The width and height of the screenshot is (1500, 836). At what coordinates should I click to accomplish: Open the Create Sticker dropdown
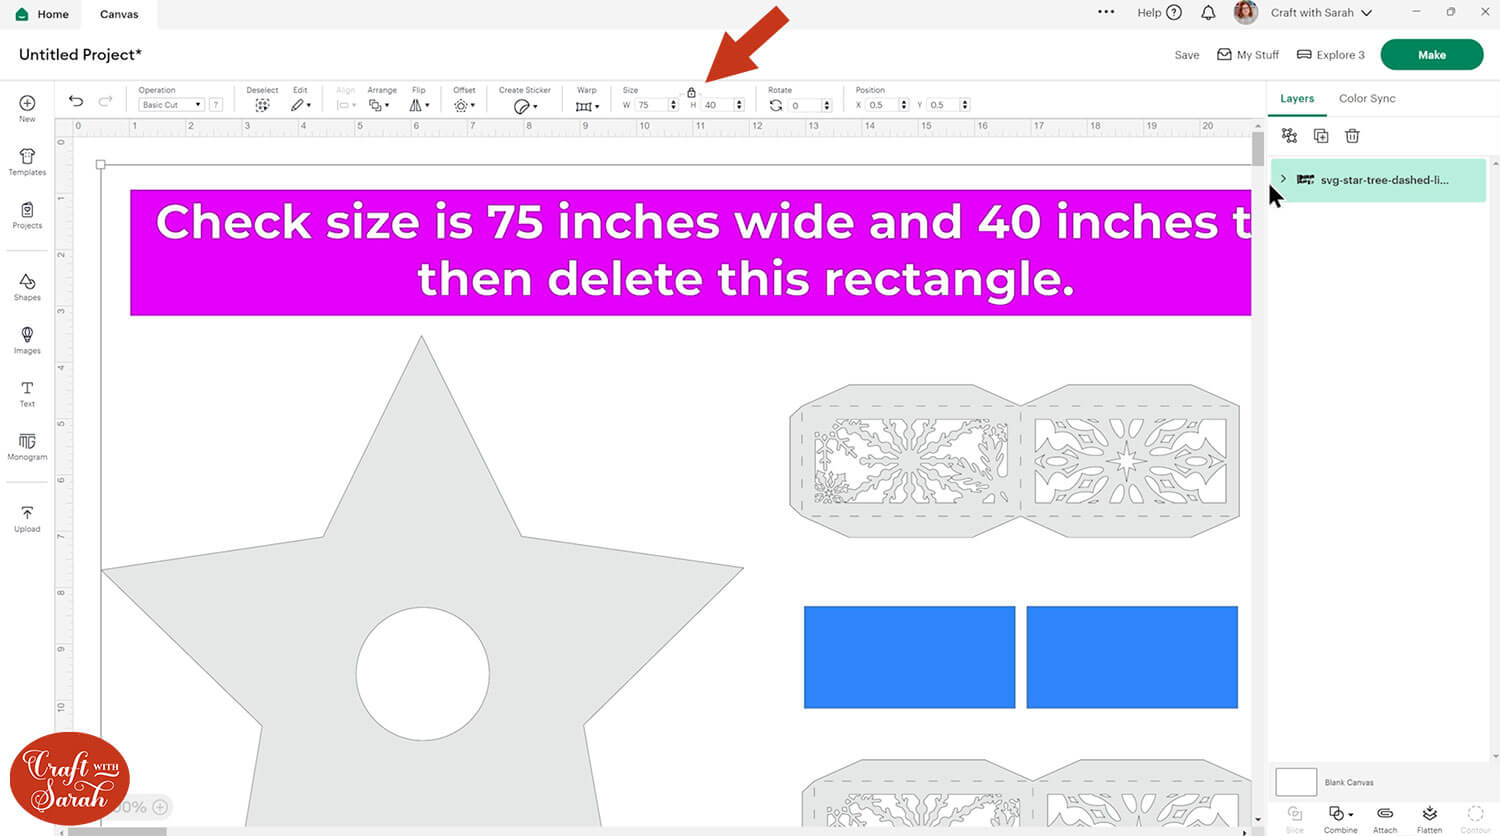pos(524,106)
